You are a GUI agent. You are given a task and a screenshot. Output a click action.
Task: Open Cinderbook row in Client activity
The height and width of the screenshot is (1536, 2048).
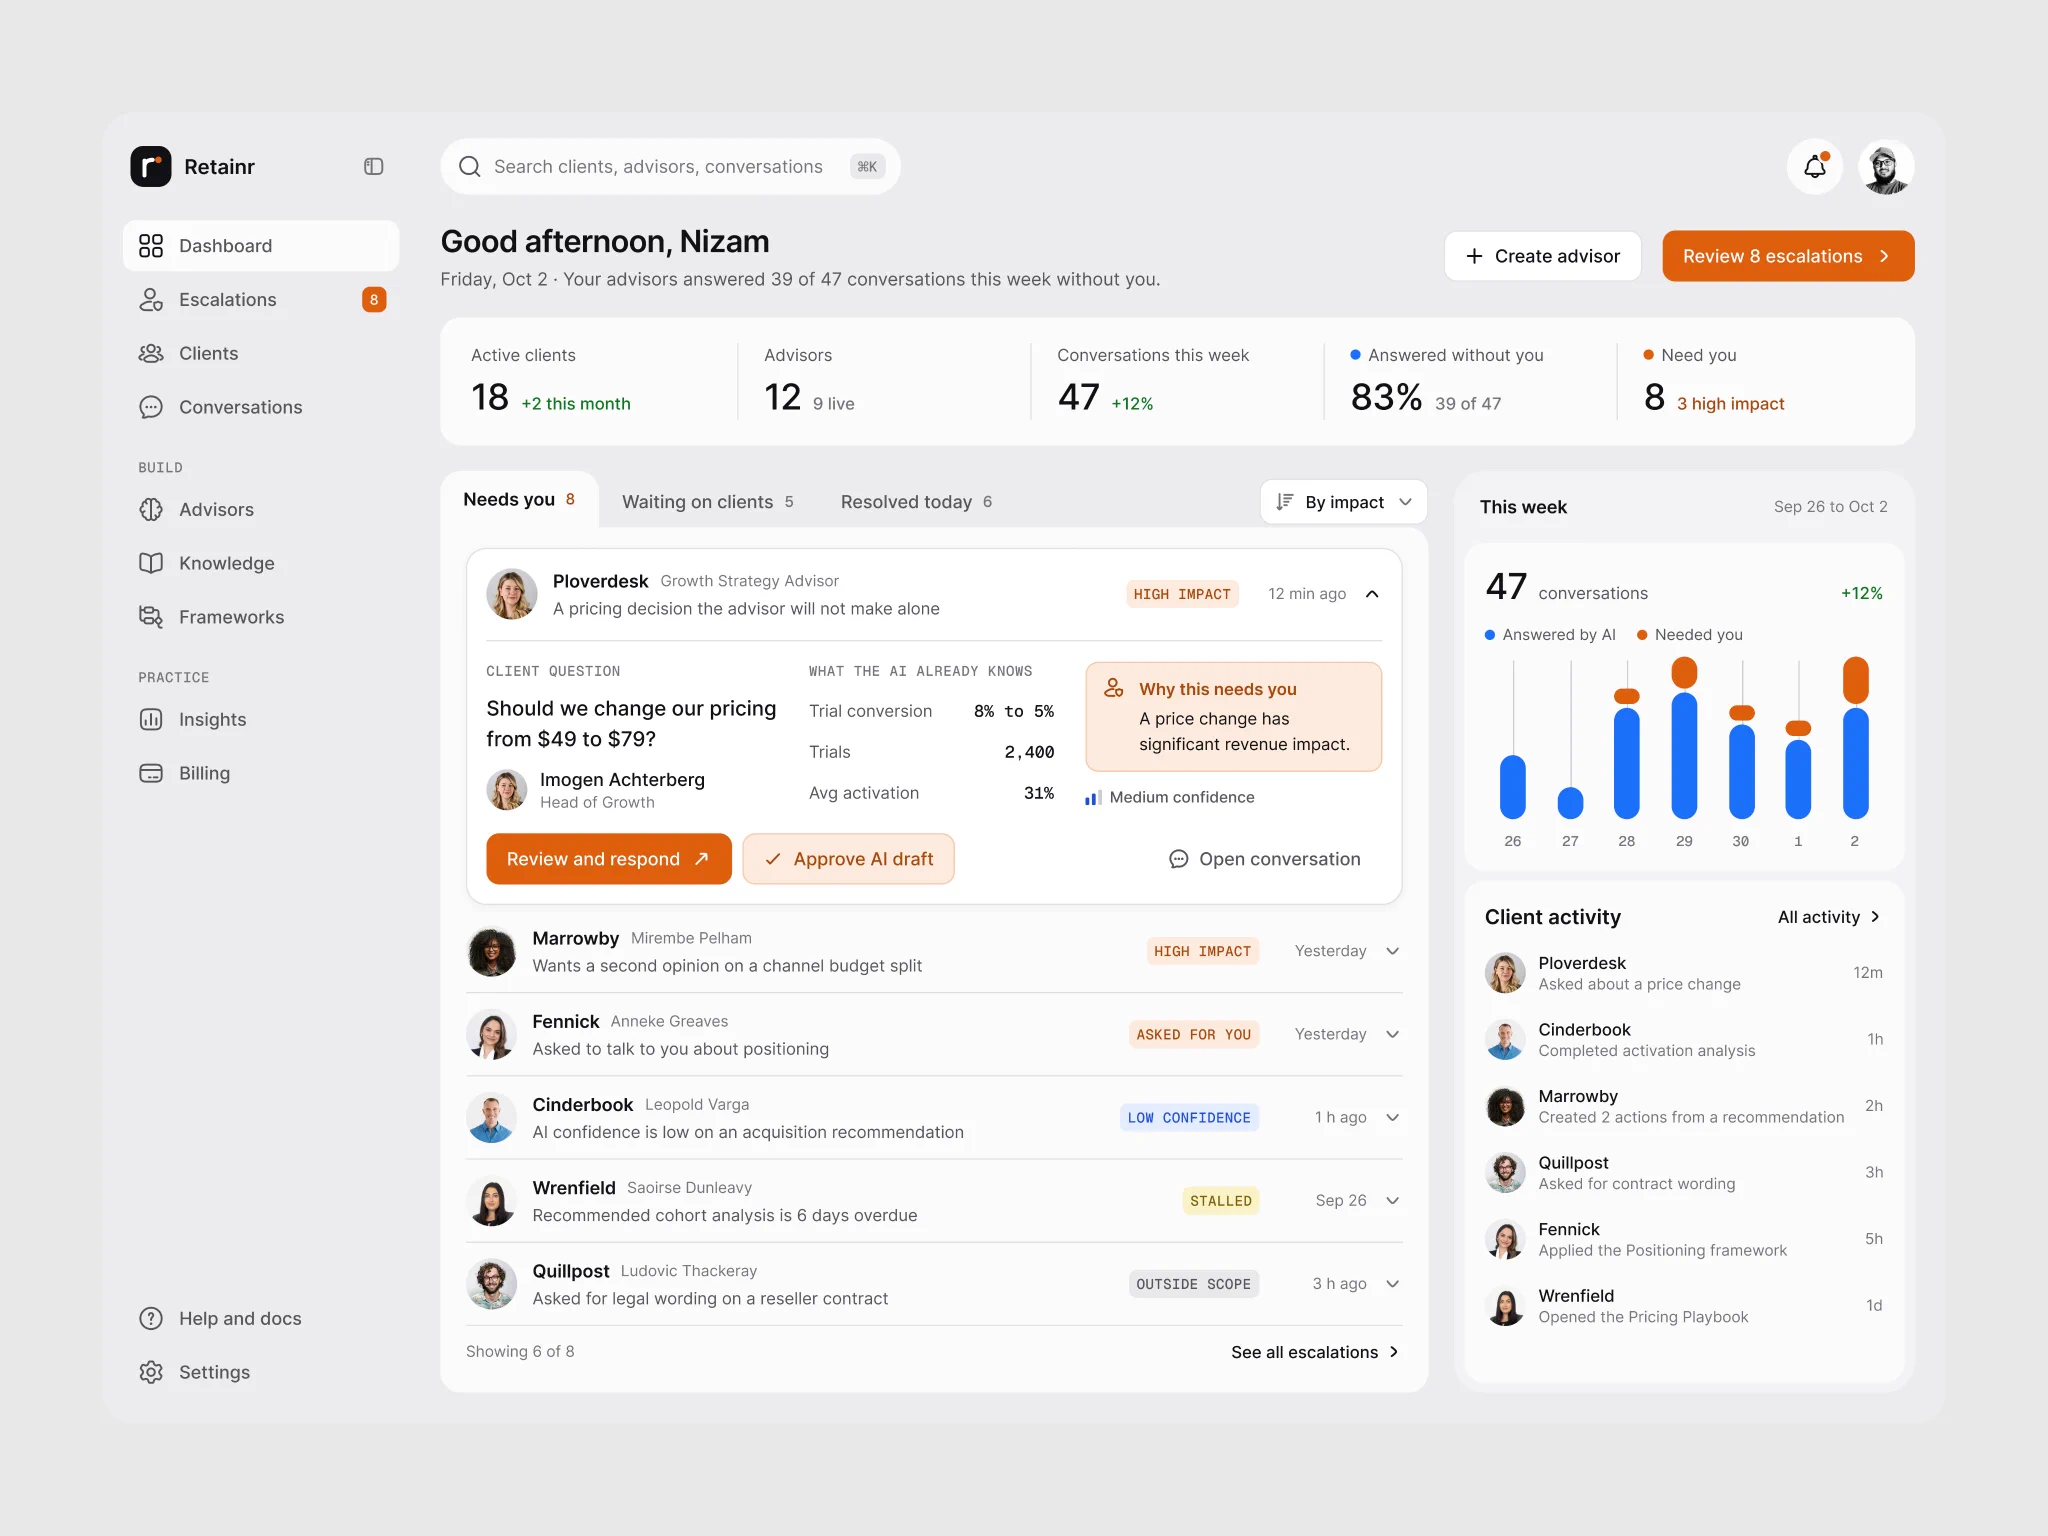(1684, 1039)
